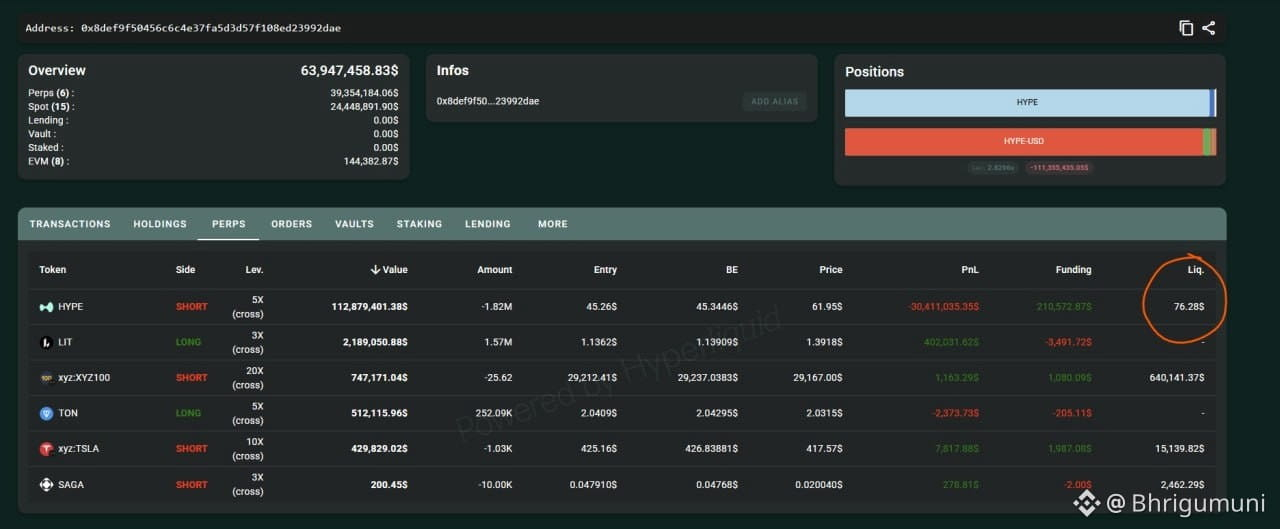The width and height of the screenshot is (1280, 529).
Task: Click xyz:TSLA liquidation 15,139.82$
Action: click(1180, 449)
